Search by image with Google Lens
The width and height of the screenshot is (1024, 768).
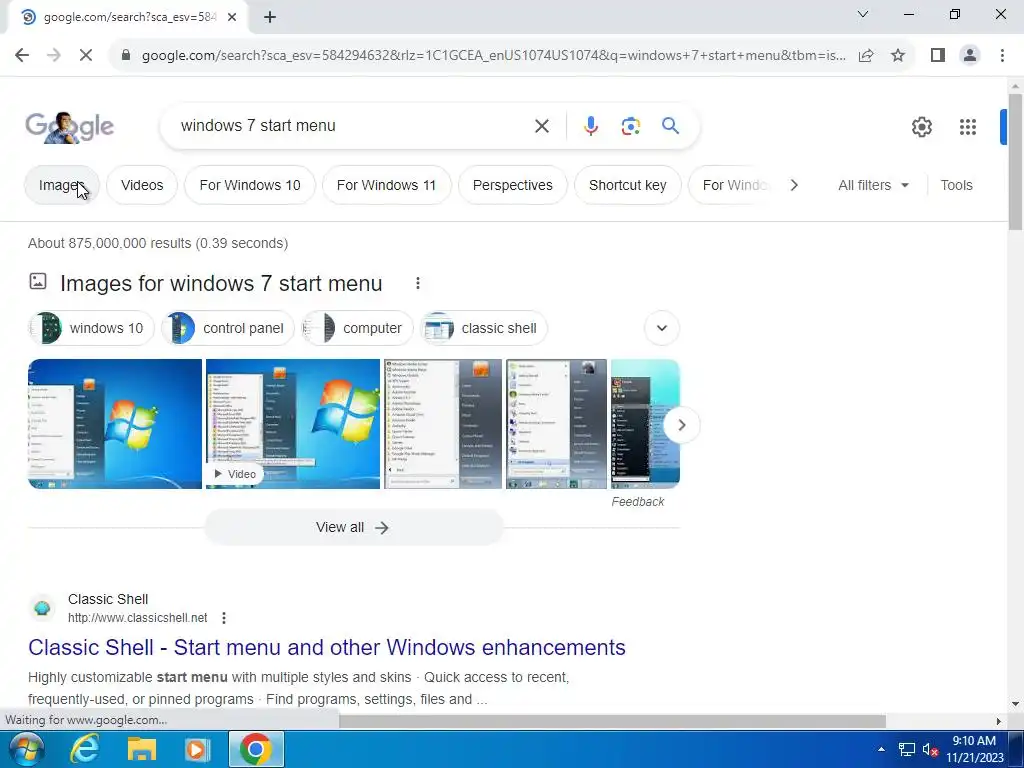(x=631, y=126)
